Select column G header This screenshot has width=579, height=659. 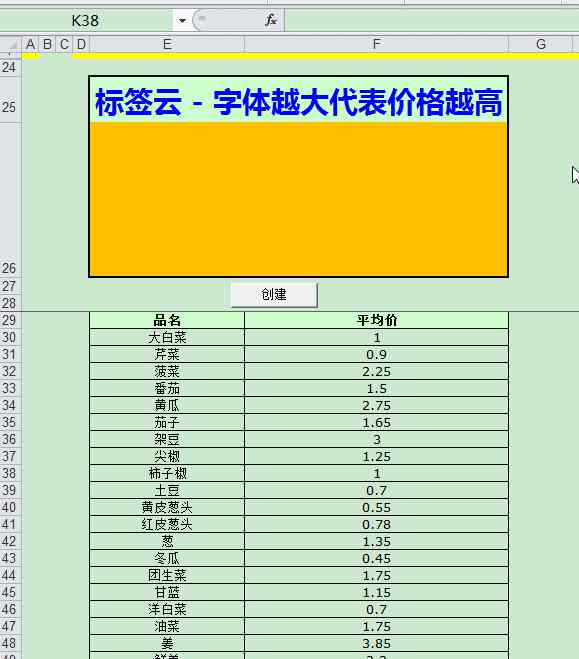(541, 44)
